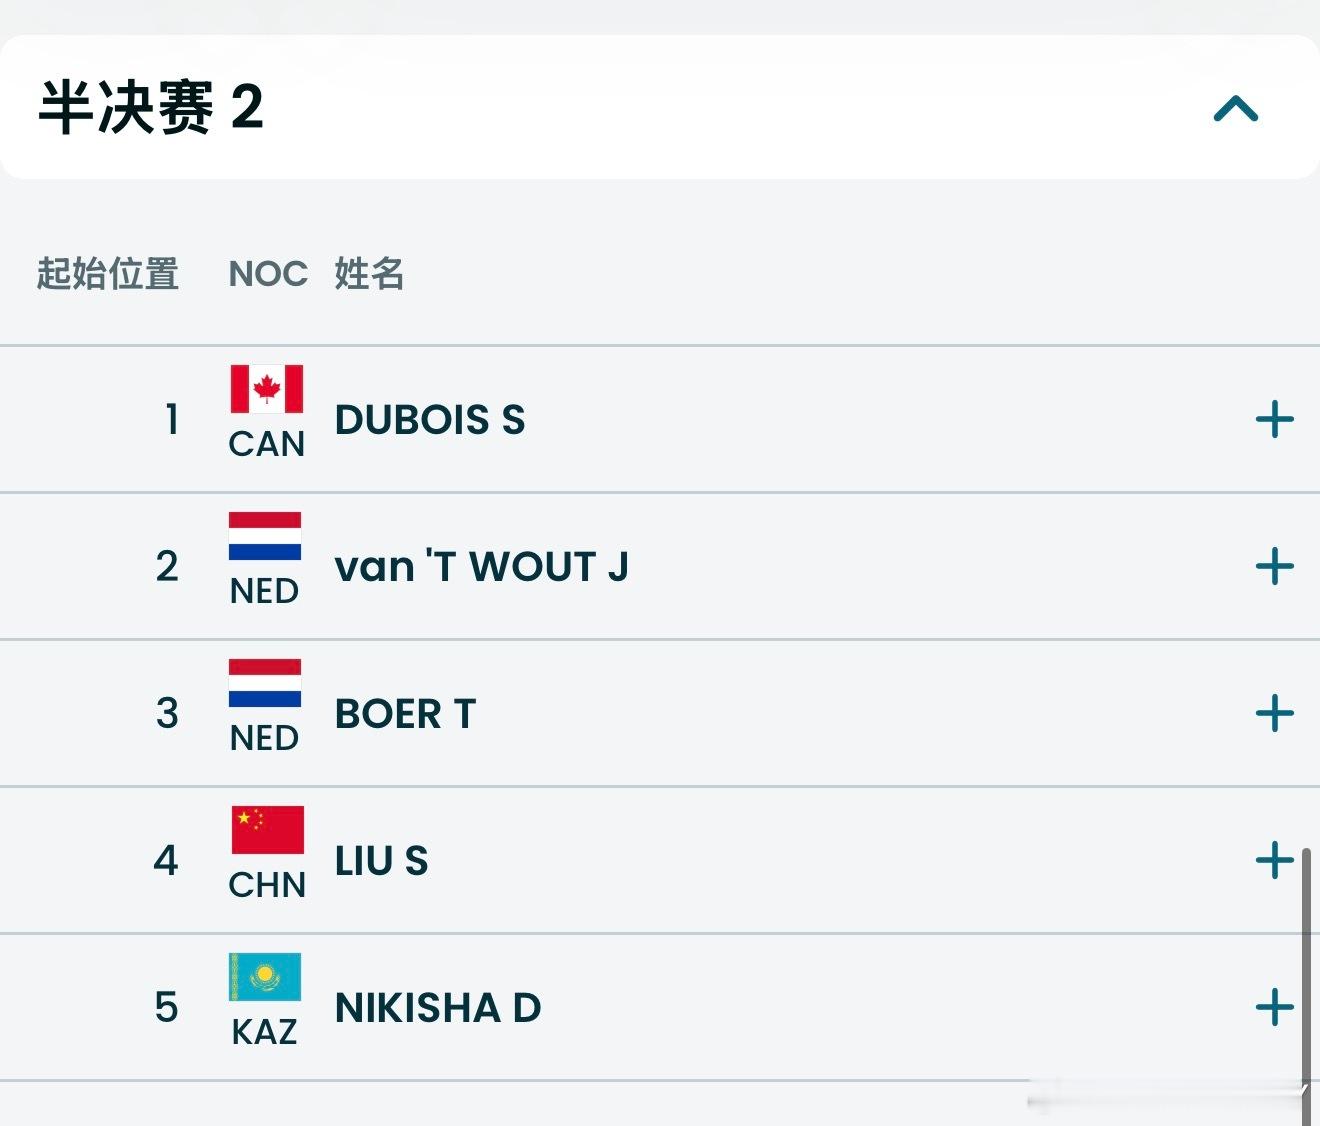The image size is (1320, 1126).
Task: Click the Netherlands flag beside van 'T WOUT
Action: click(x=265, y=536)
